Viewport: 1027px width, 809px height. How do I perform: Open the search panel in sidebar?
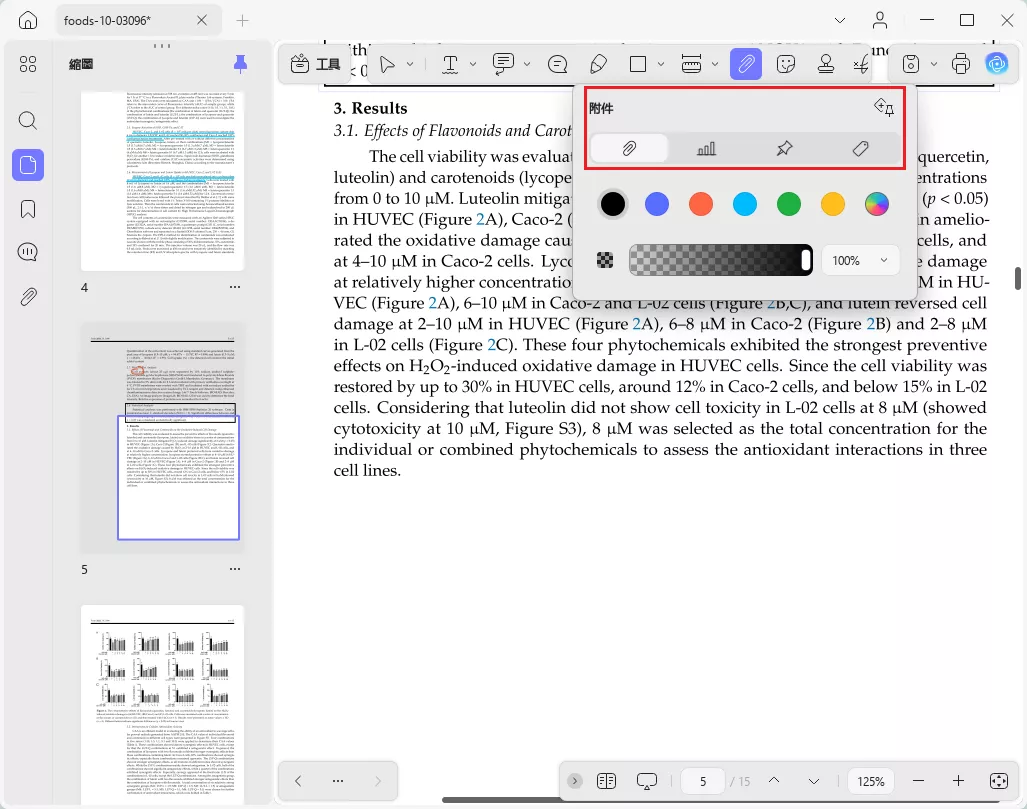(28, 121)
